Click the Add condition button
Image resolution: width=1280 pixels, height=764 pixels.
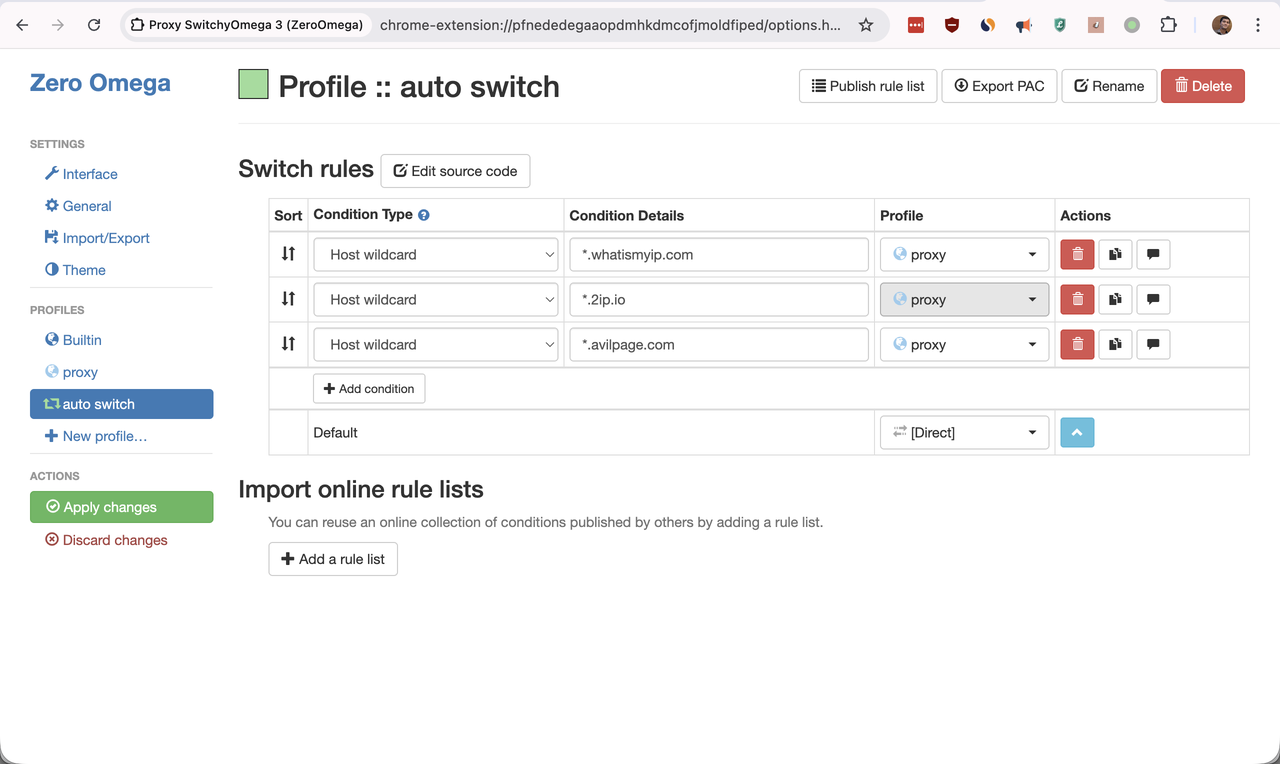369,389
